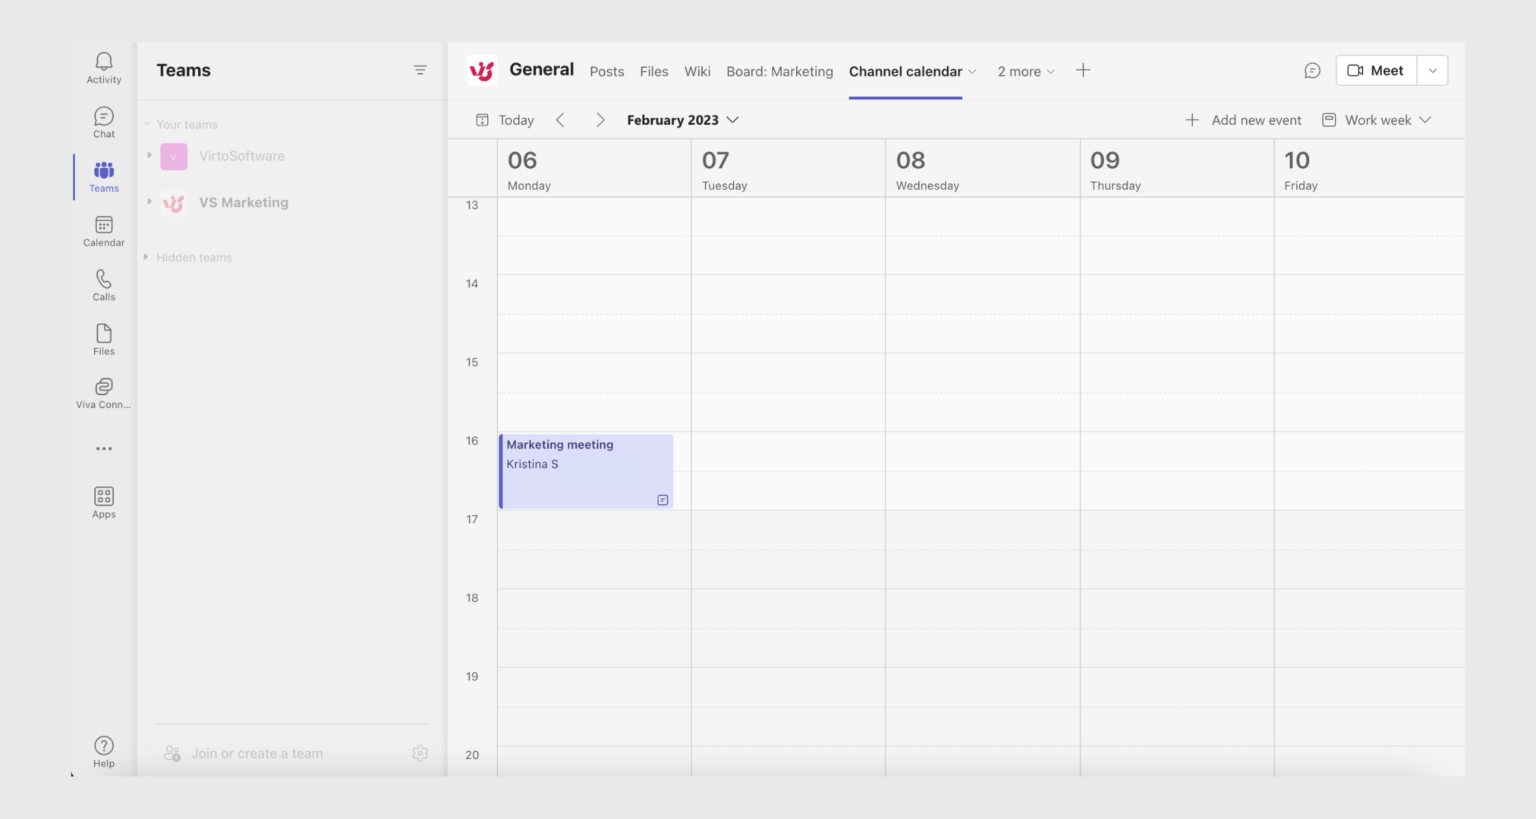Open the Marketing meeting event
1536x819 pixels.
tap(585, 470)
